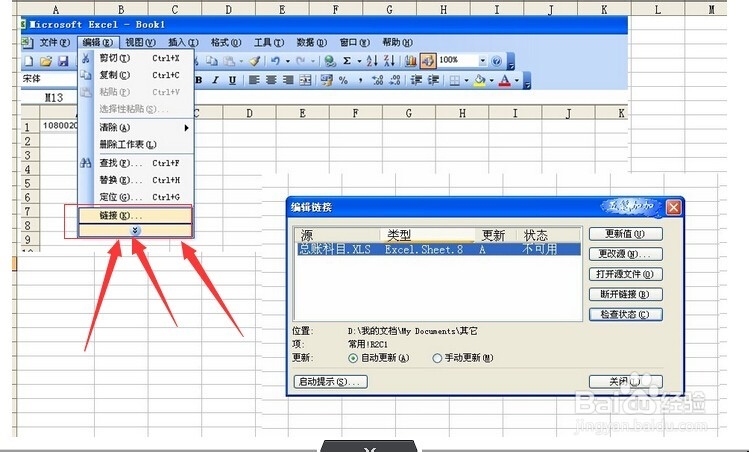Click the Sort Ascending A-Z icon
Viewport: 749px width, 452px height.
pos(372,61)
